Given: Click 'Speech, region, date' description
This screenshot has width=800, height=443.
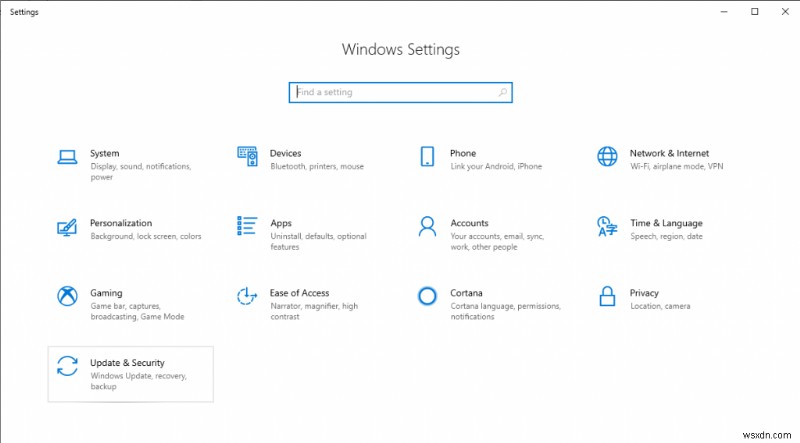Looking at the screenshot, I should point(666,236).
